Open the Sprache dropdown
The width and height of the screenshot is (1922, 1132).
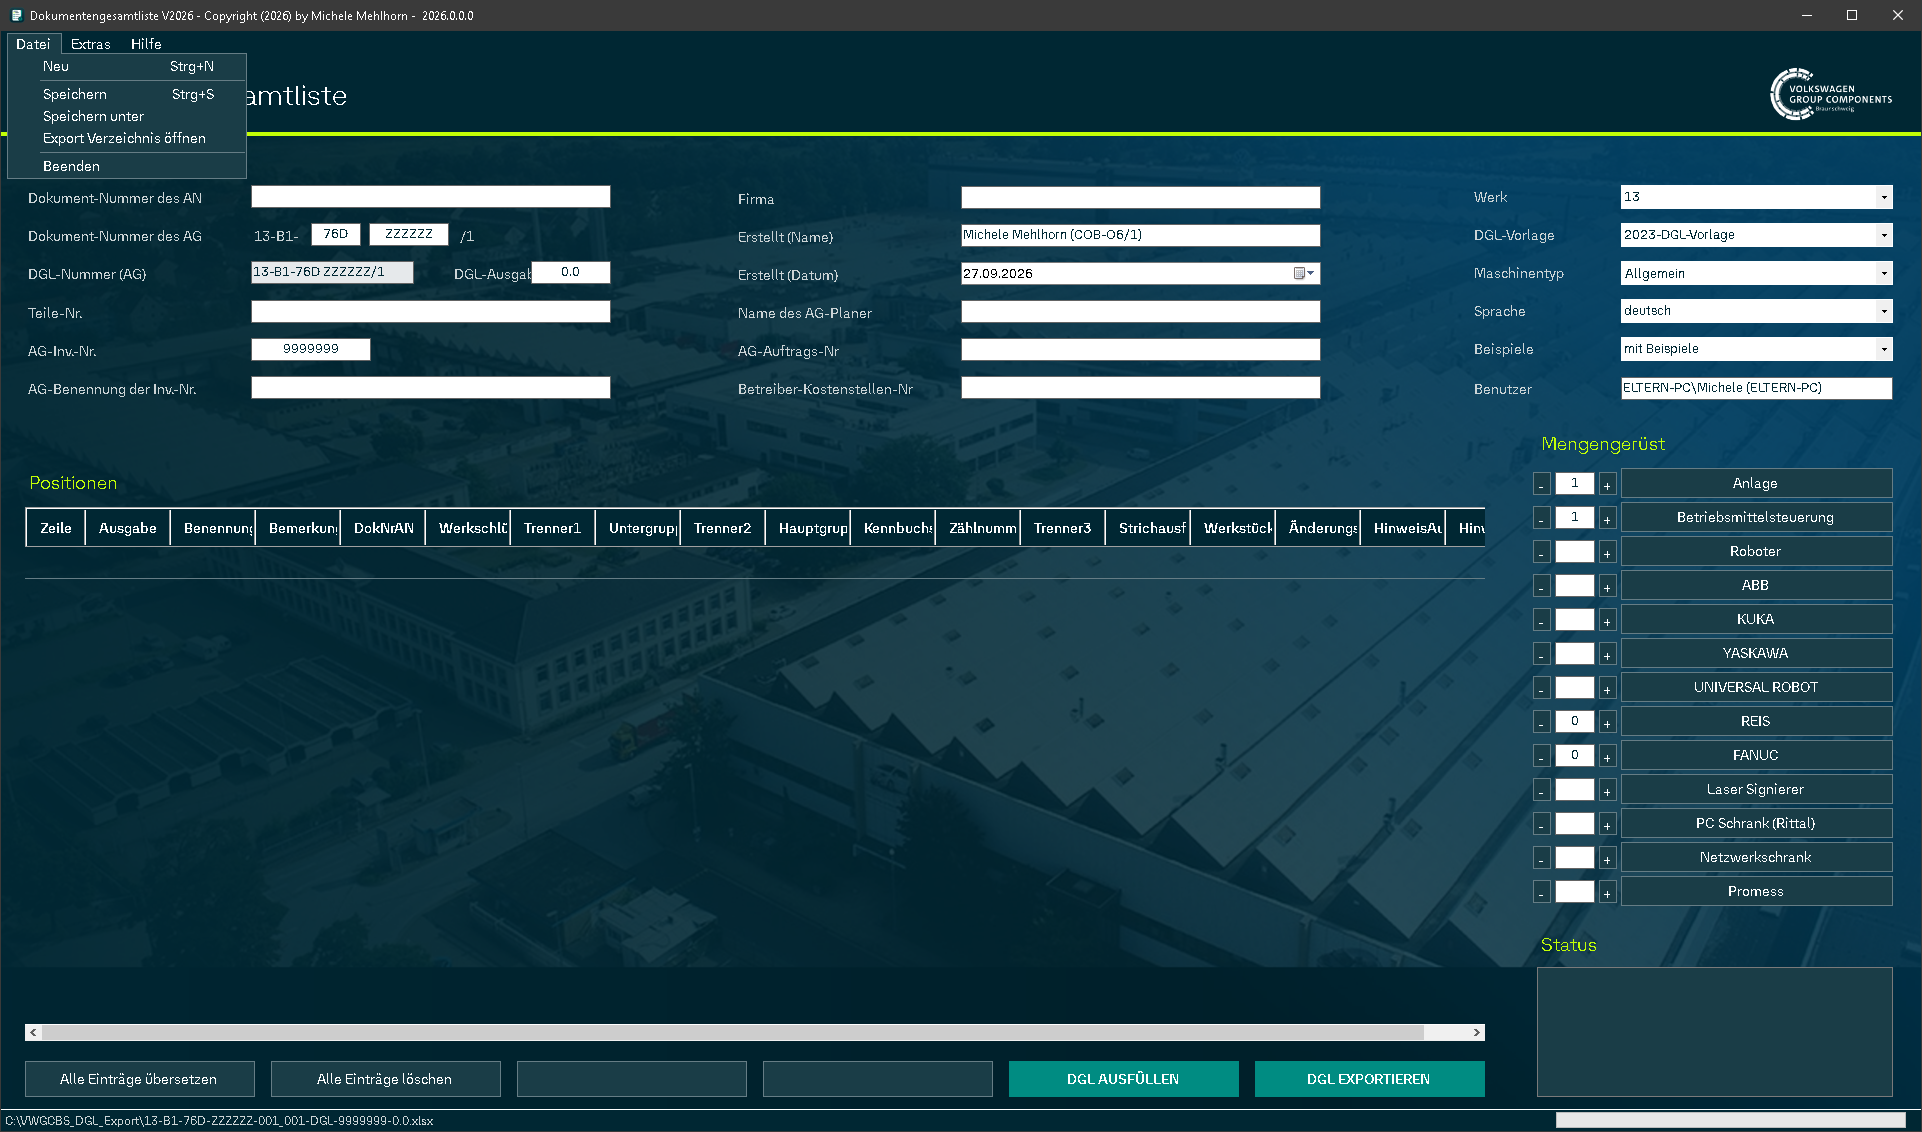tap(1884, 311)
